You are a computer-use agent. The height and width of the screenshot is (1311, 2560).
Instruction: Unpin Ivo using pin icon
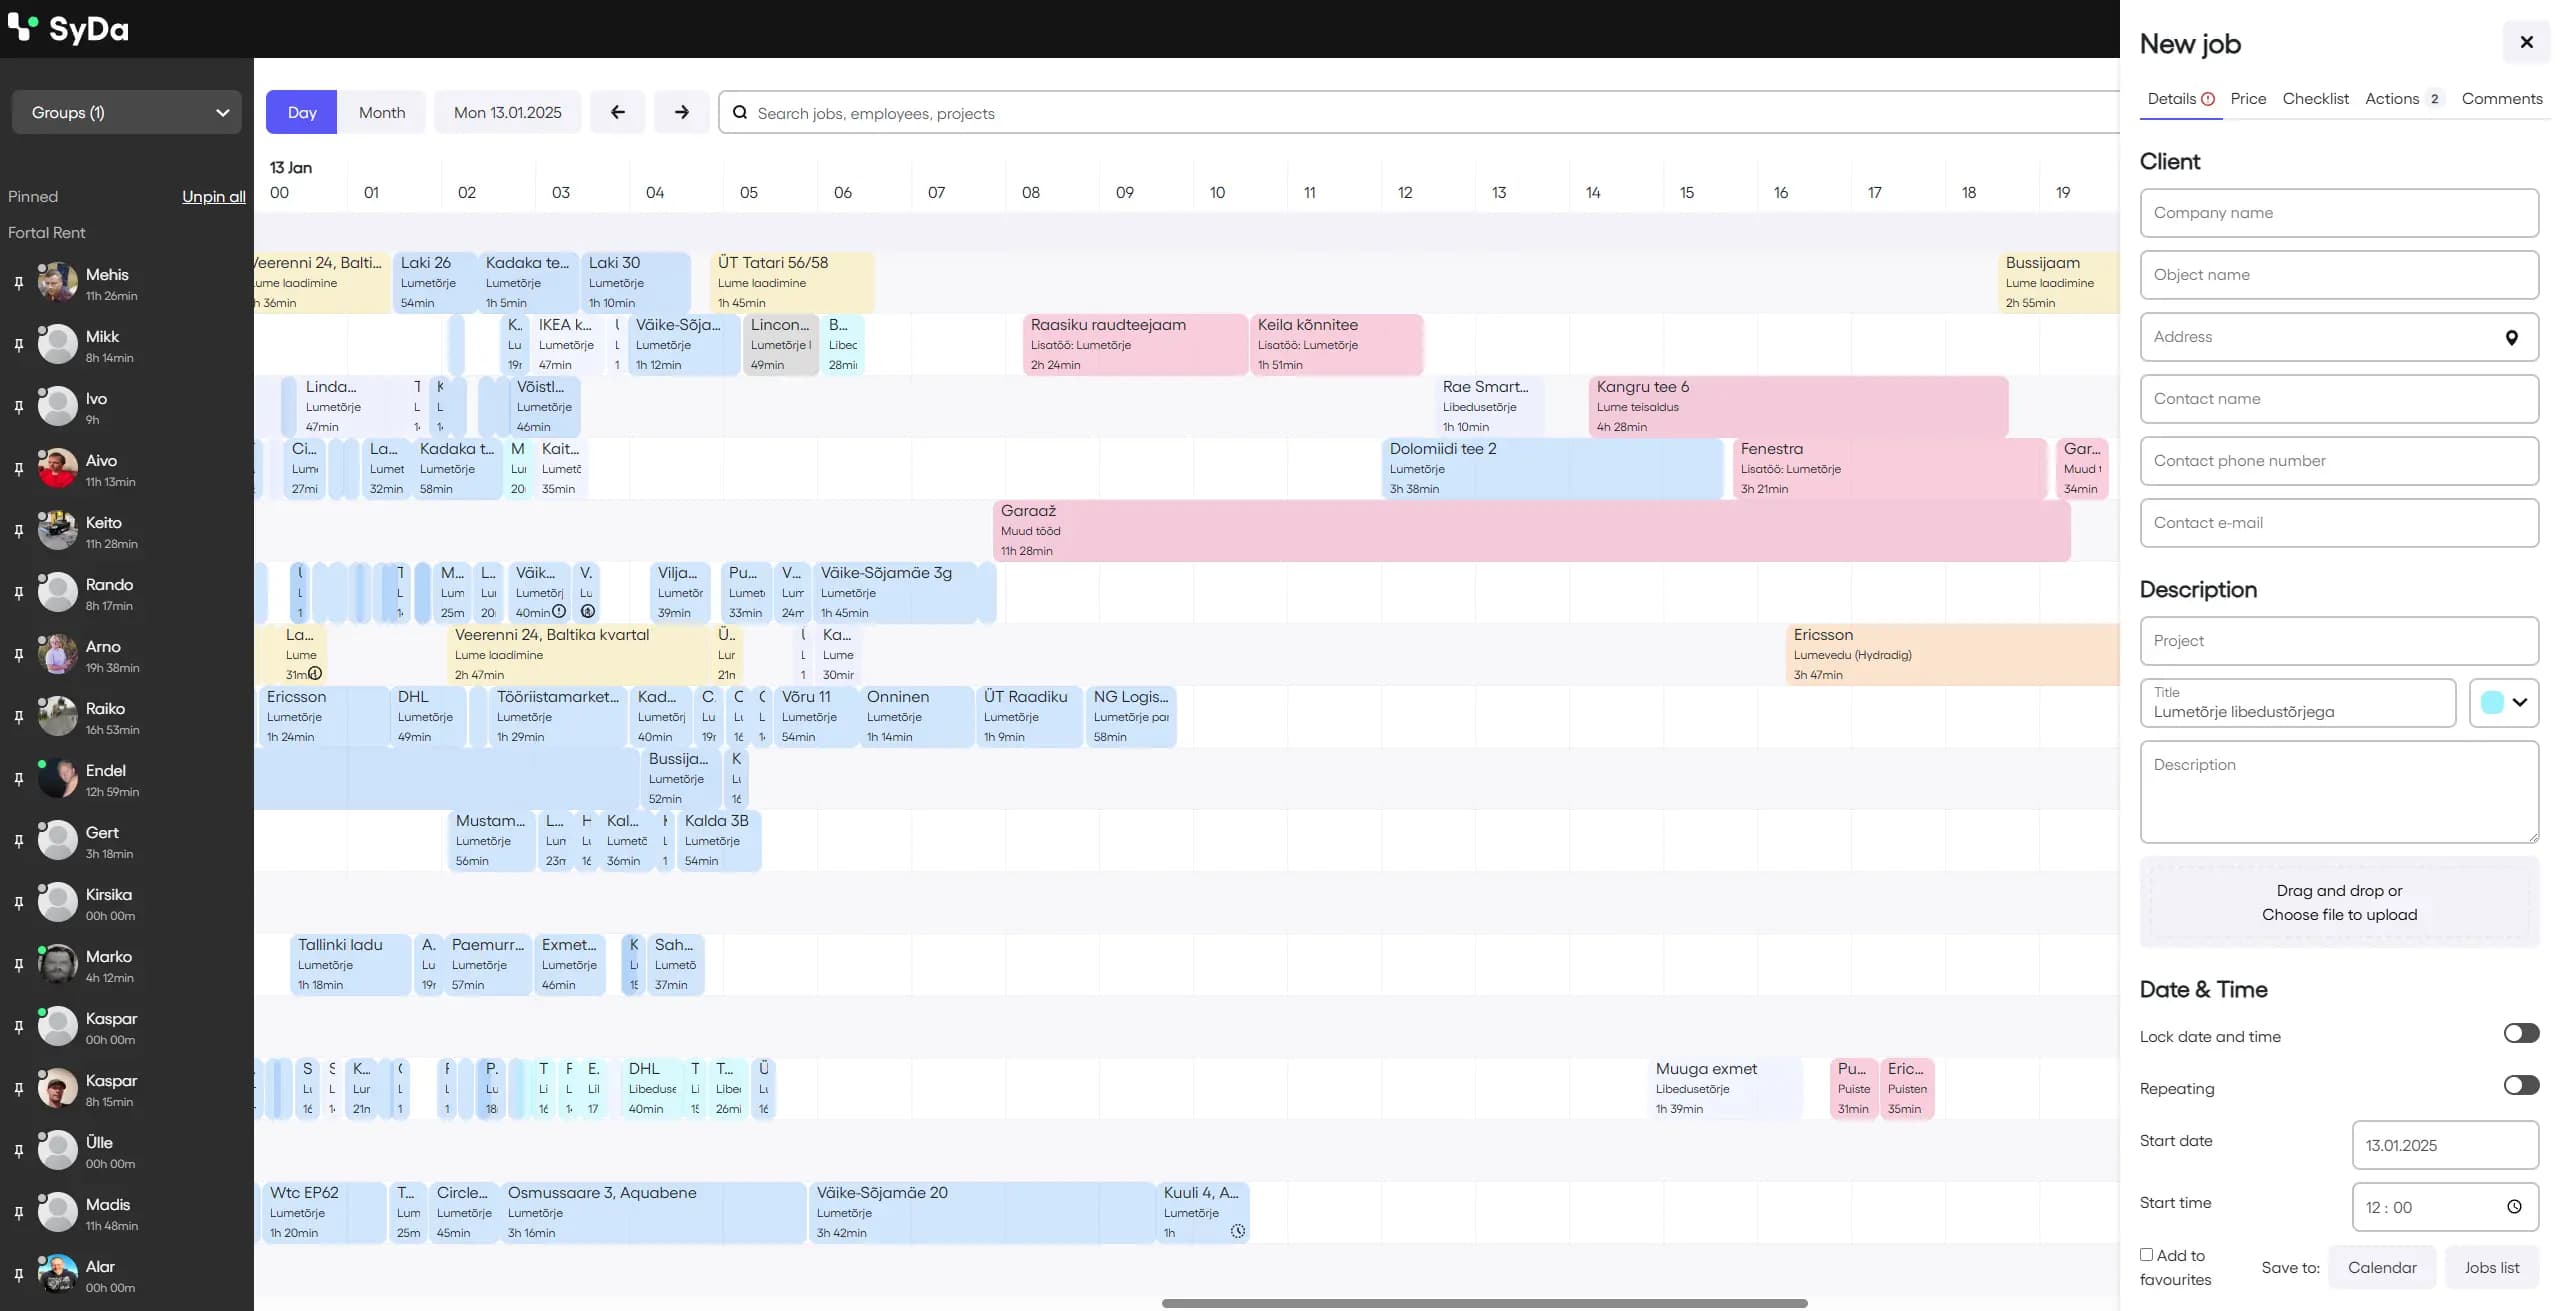coord(18,407)
